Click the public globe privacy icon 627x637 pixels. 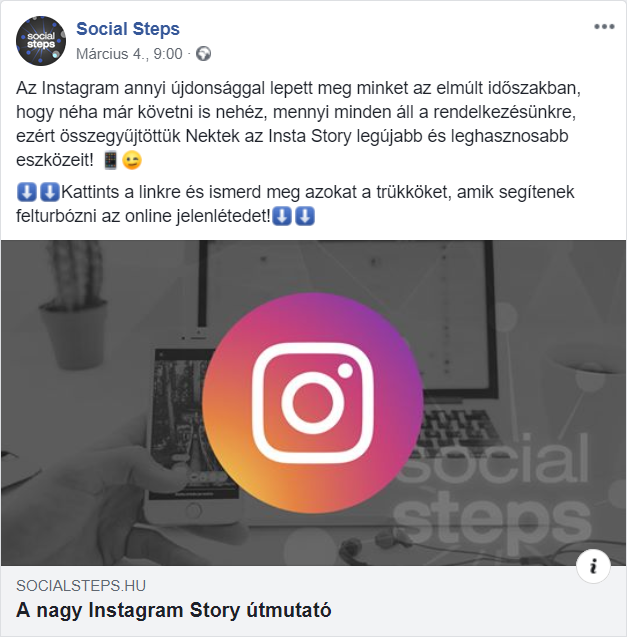tap(204, 53)
